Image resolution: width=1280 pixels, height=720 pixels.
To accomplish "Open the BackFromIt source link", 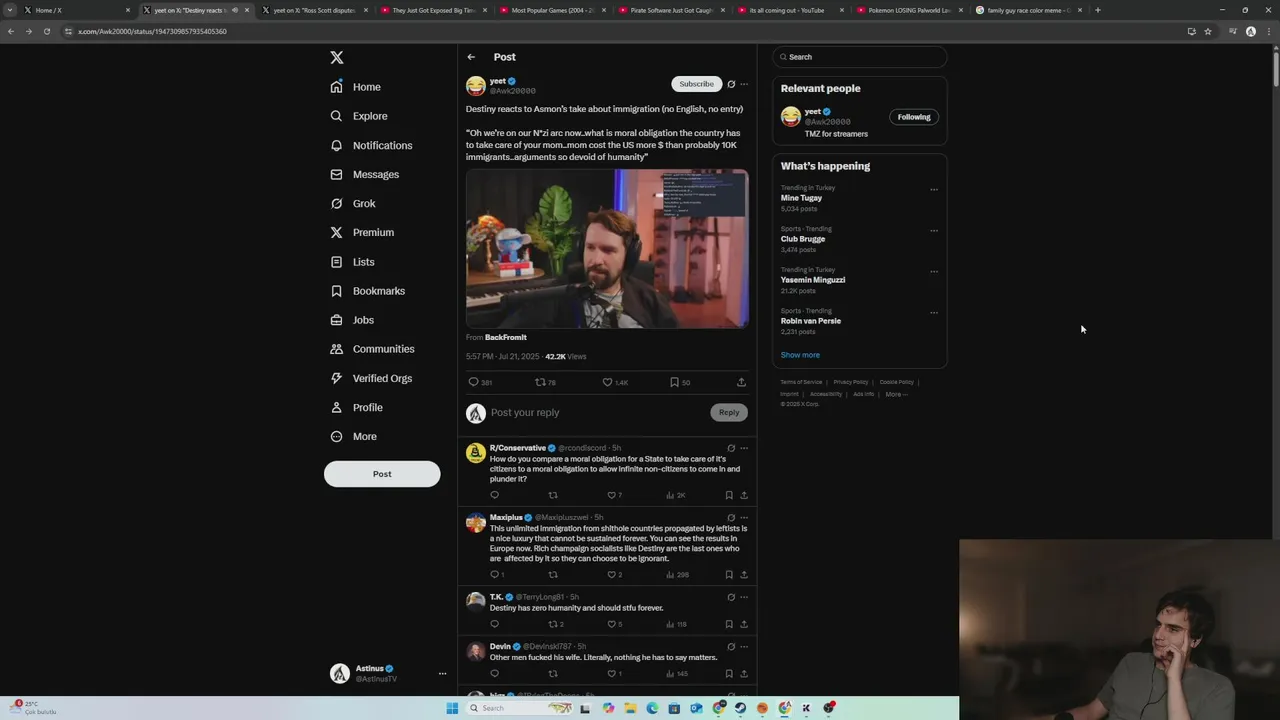I will (x=506, y=337).
